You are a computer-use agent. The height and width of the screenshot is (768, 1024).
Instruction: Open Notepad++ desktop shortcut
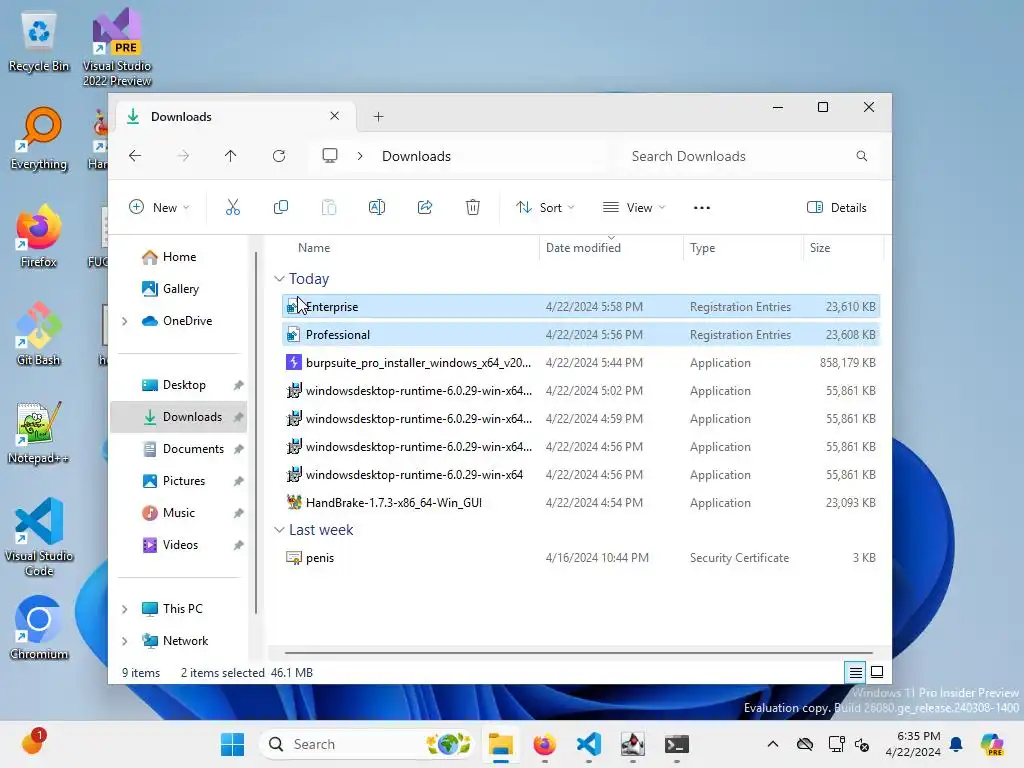[x=39, y=432]
